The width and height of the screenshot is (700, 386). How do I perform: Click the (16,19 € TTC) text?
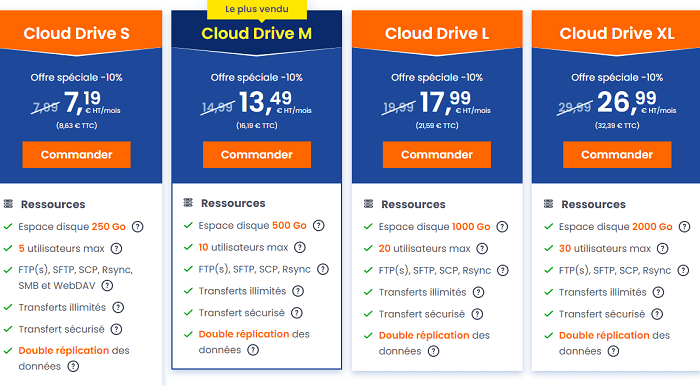(x=257, y=125)
